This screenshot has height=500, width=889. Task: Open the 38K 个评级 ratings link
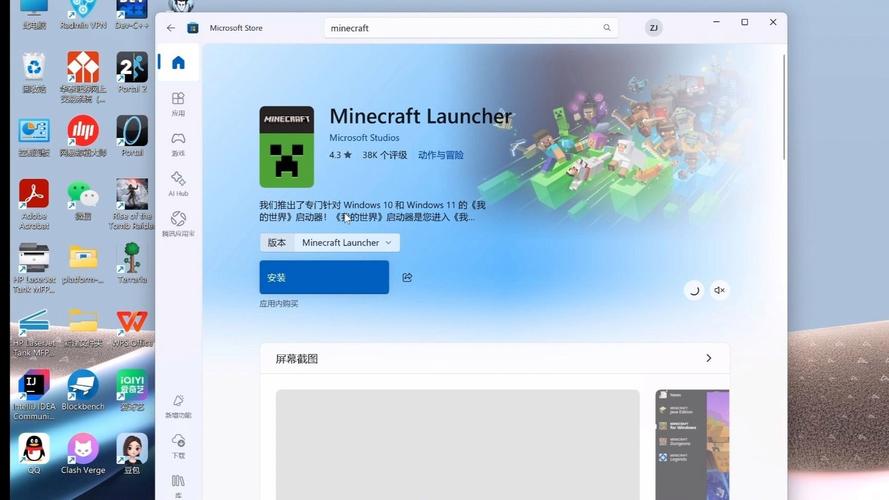pyautogui.click(x=384, y=155)
